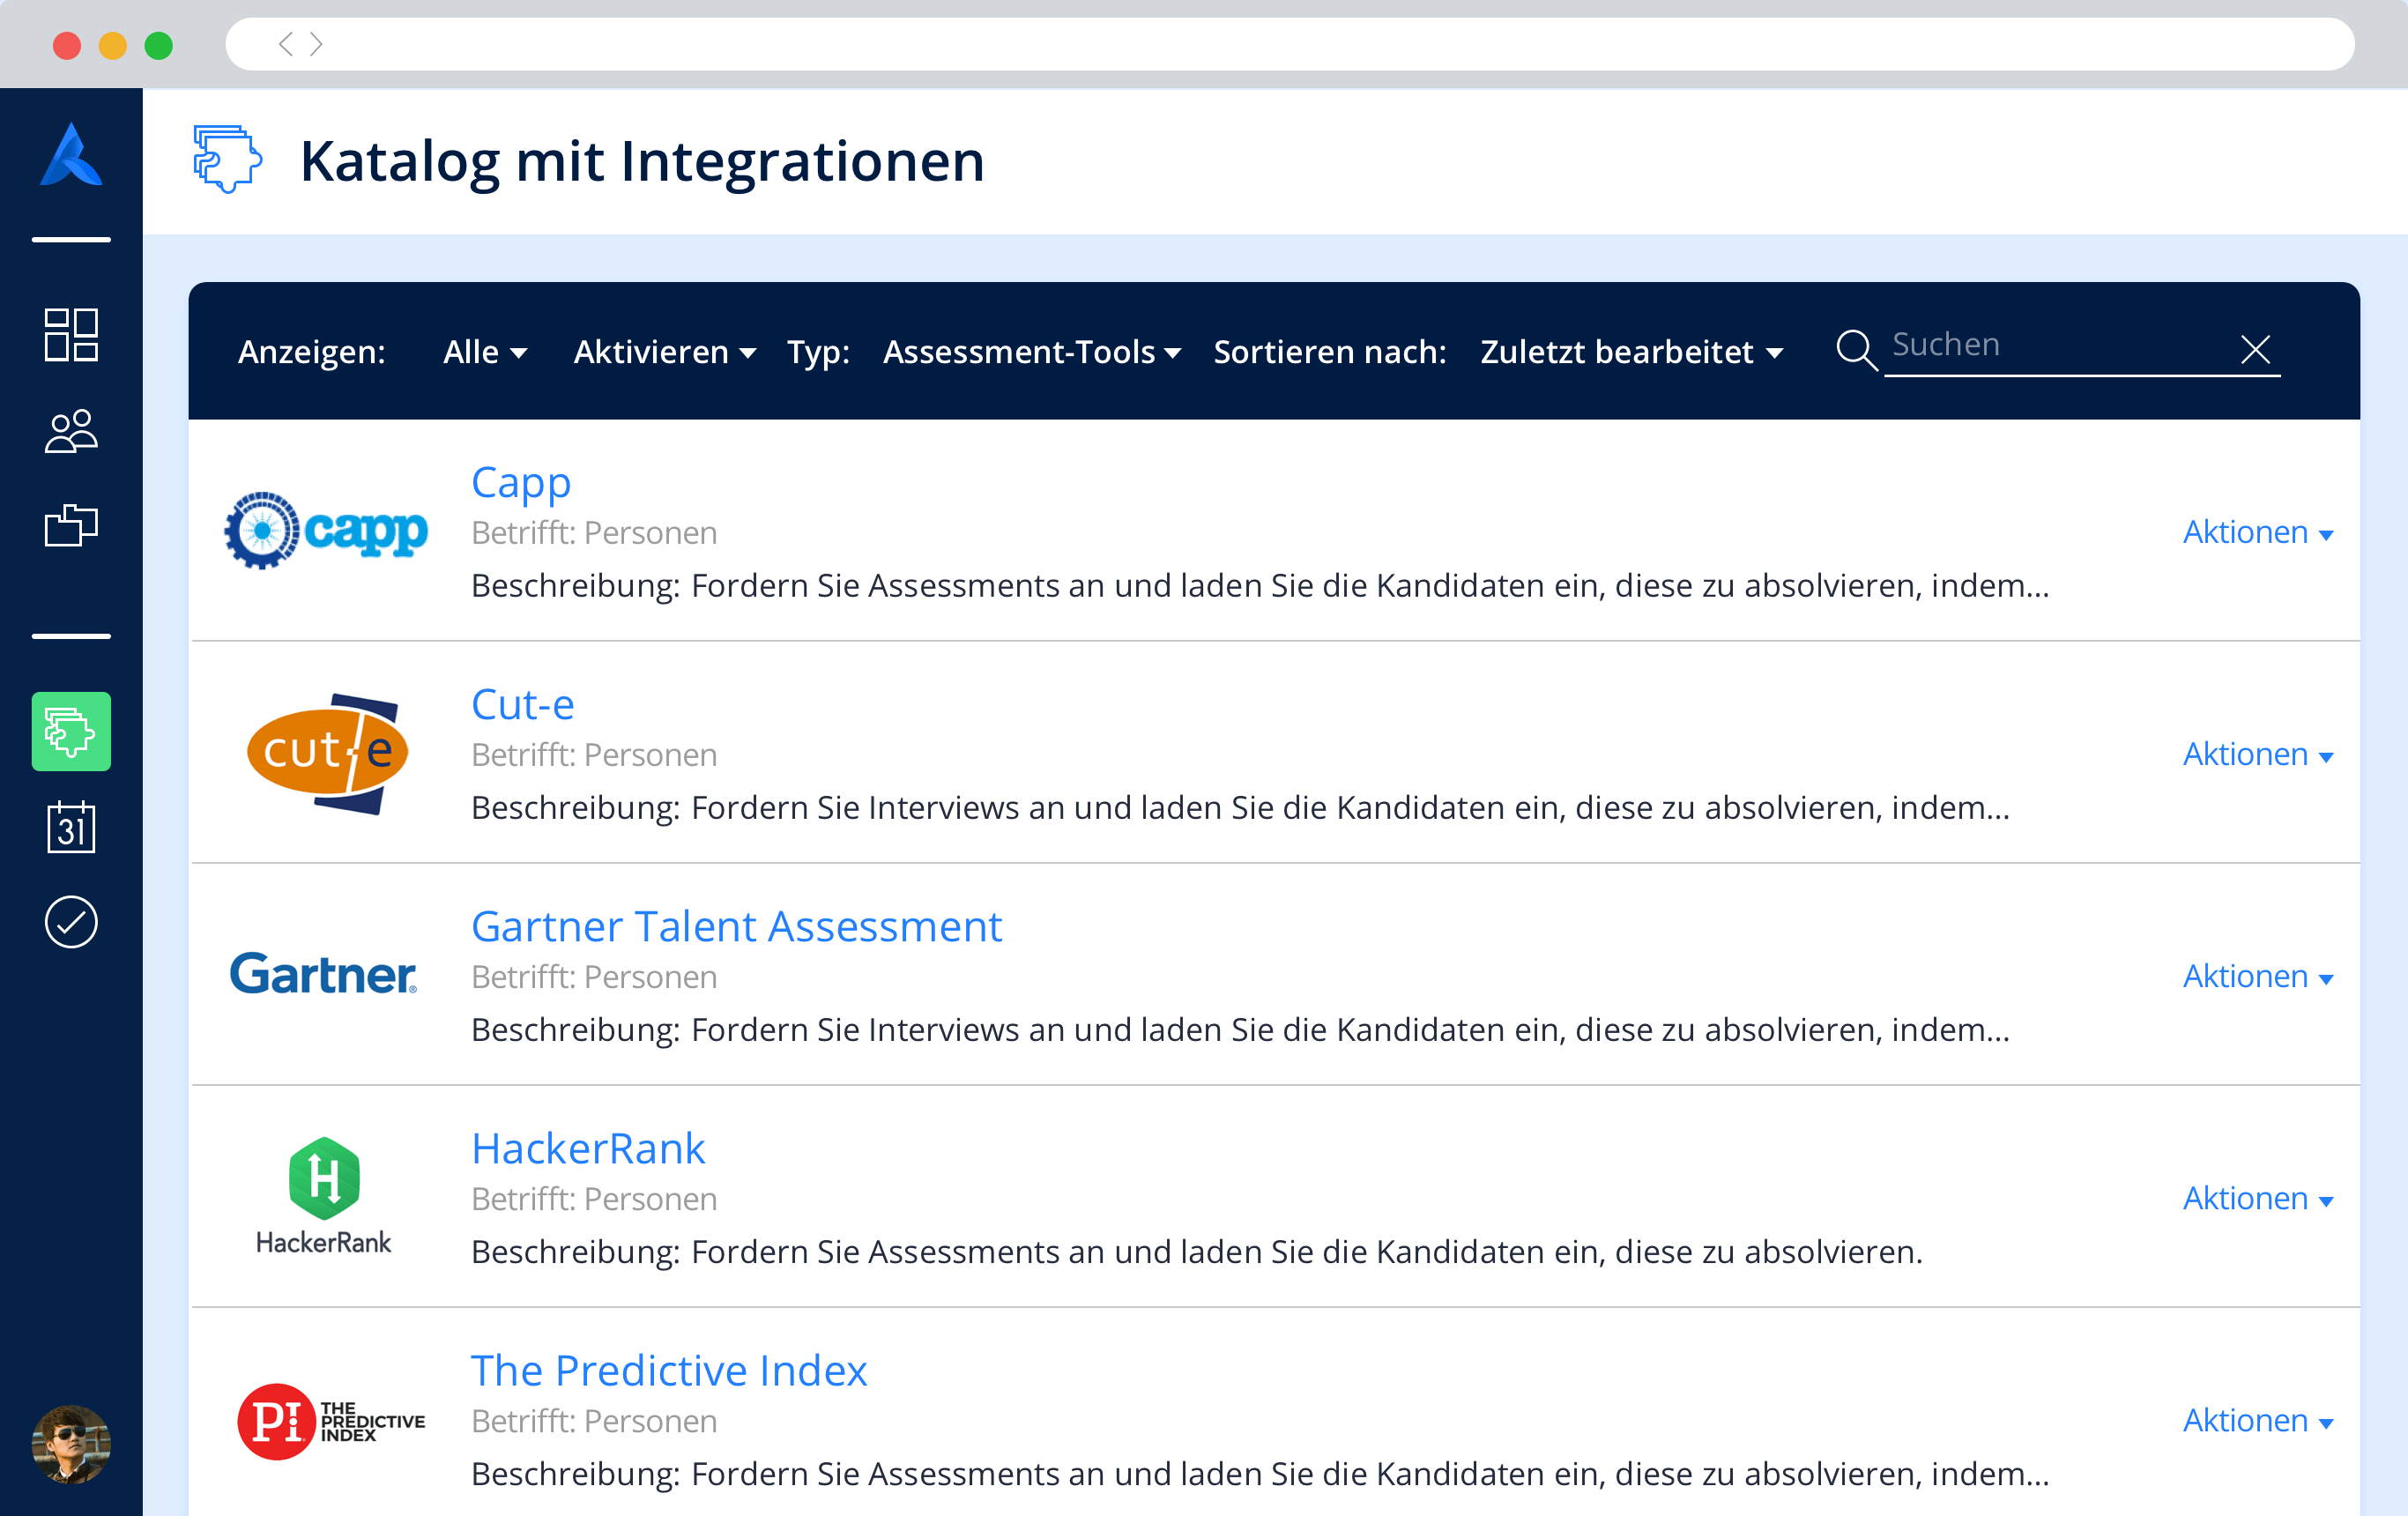Click Betrifft: Personen under The Predictive Index
Image resolution: width=2408 pixels, height=1516 pixels.
(x=594, y=1421)
